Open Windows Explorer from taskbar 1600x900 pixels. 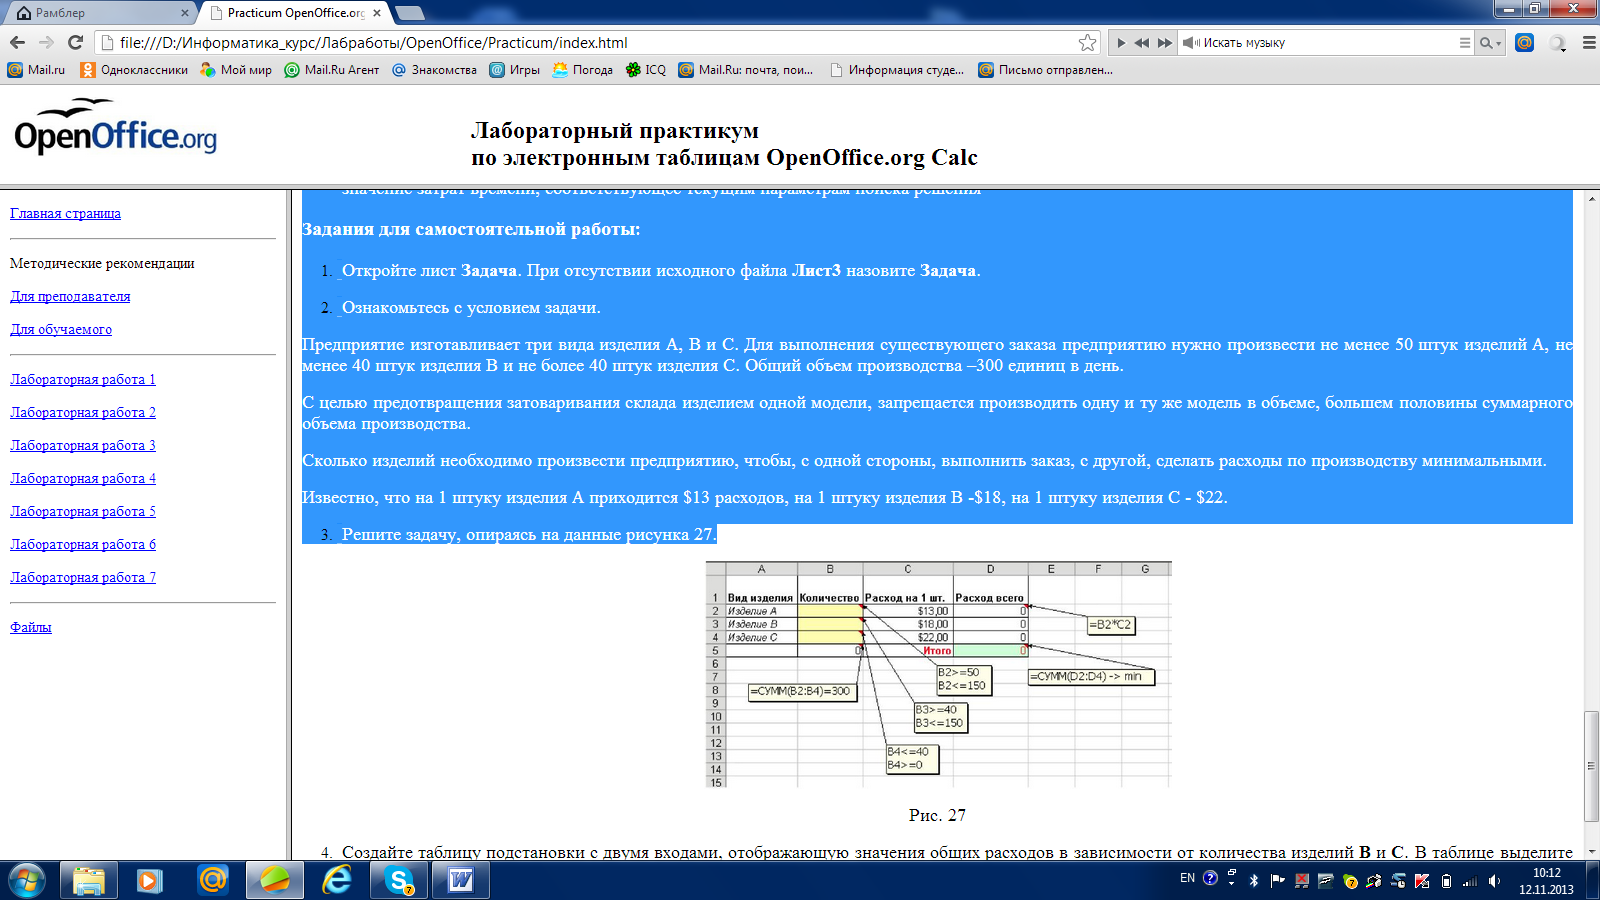pyautogui.click(x=88, y=880)
